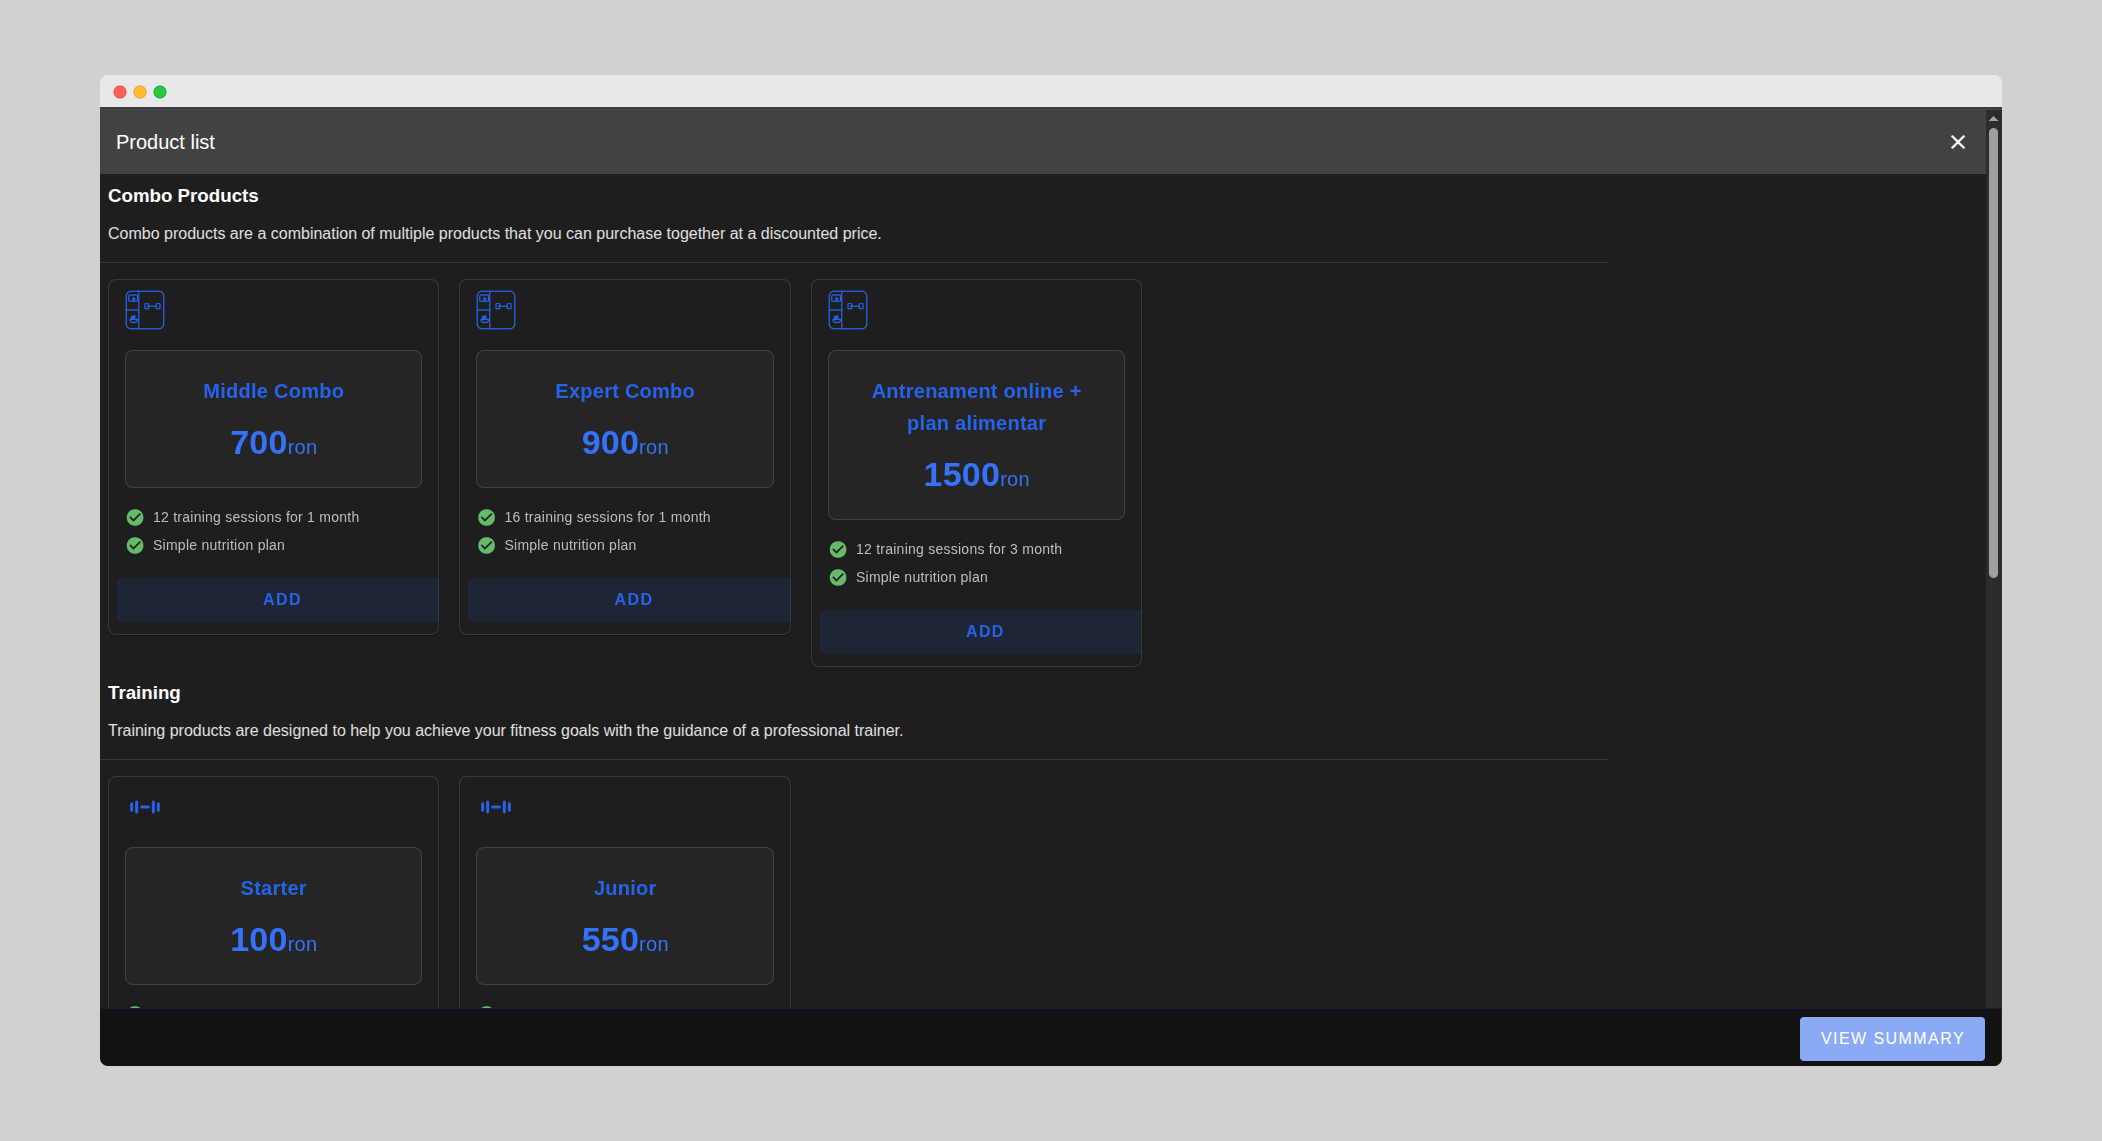Select the Training section heading
This screenshot has height=1141, width=2102.
[144, 692]
